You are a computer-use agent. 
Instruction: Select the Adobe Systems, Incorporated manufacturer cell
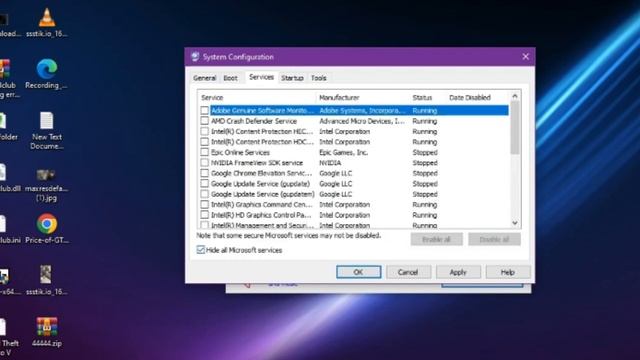click(362, 110)
